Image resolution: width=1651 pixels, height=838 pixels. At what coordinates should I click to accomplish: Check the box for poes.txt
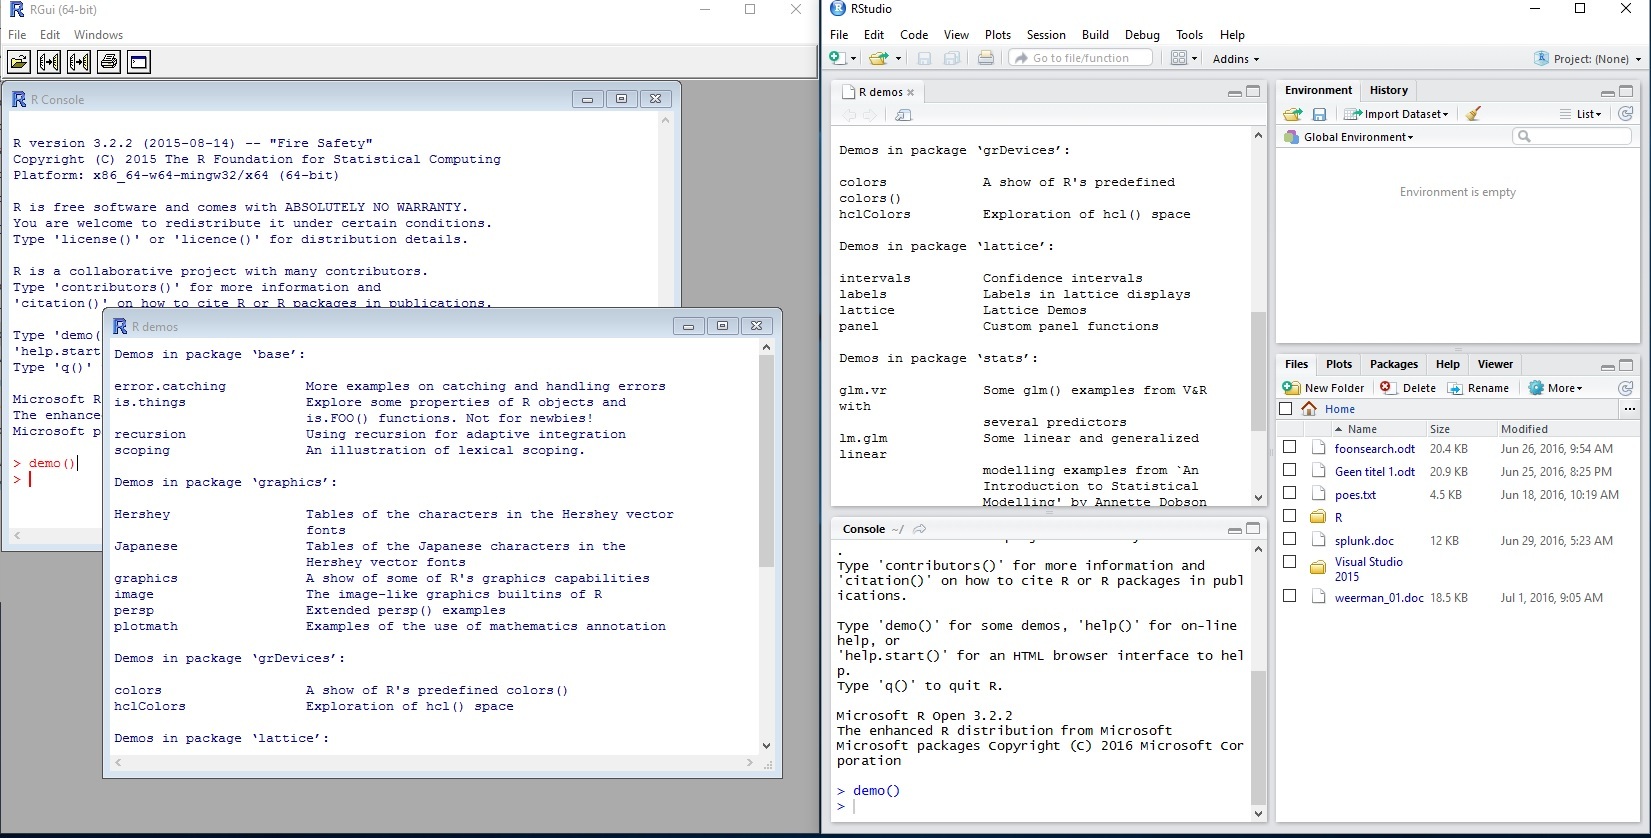(1289, 493)
